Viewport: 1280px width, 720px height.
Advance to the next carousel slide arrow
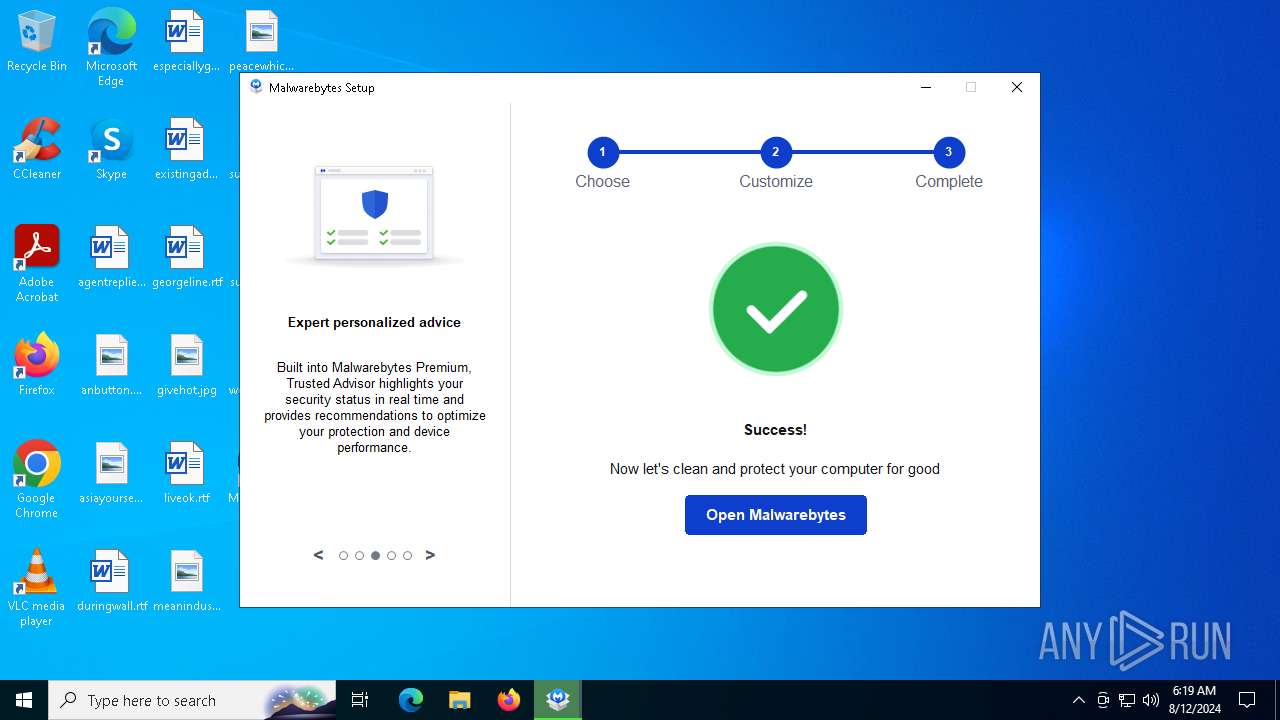[x=430, y=555]
